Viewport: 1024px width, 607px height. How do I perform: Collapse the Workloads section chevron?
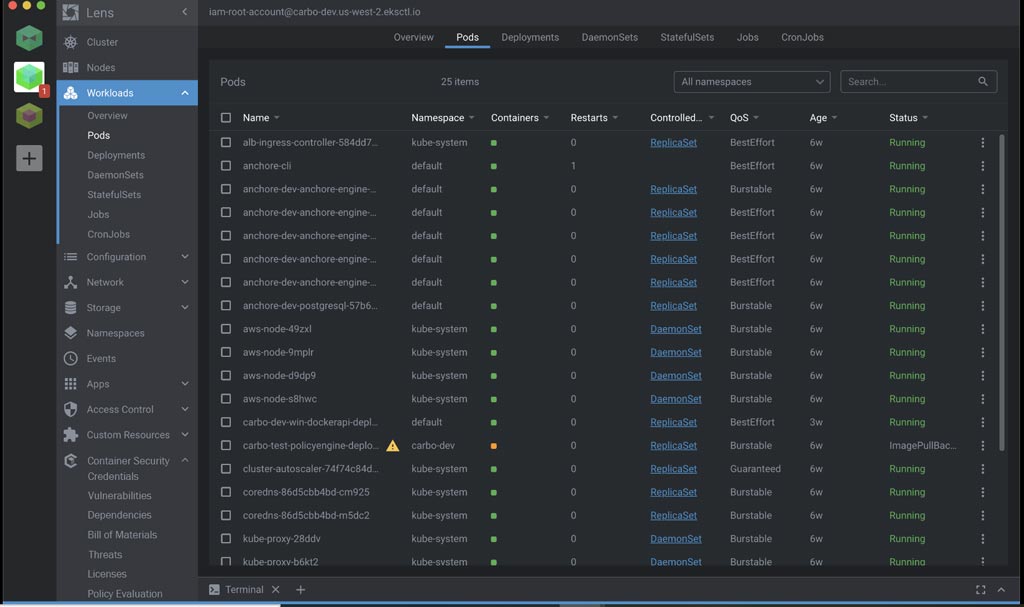coord(185,93)
